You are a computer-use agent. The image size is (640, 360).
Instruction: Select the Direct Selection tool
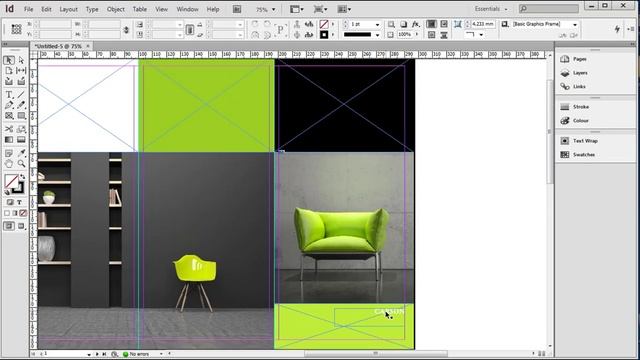pos(21,60)
